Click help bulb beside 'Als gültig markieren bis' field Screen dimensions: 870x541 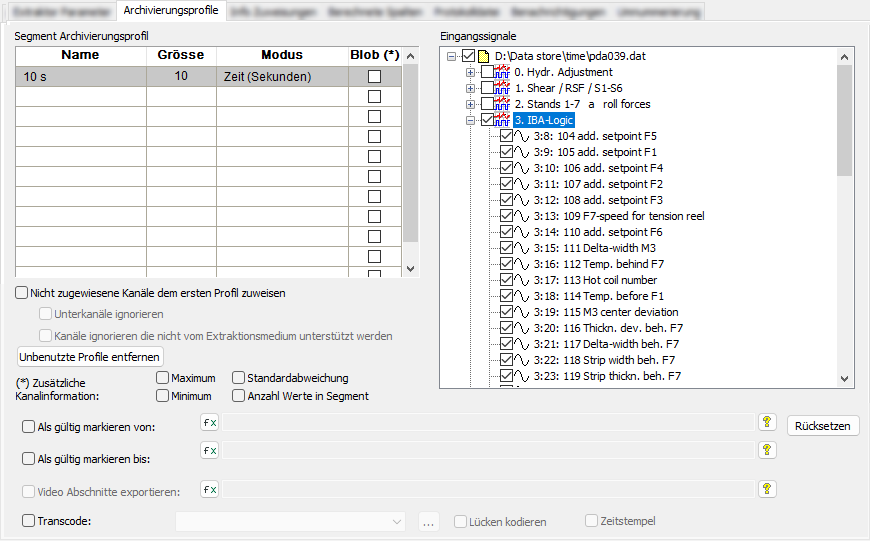coord(767,450)
